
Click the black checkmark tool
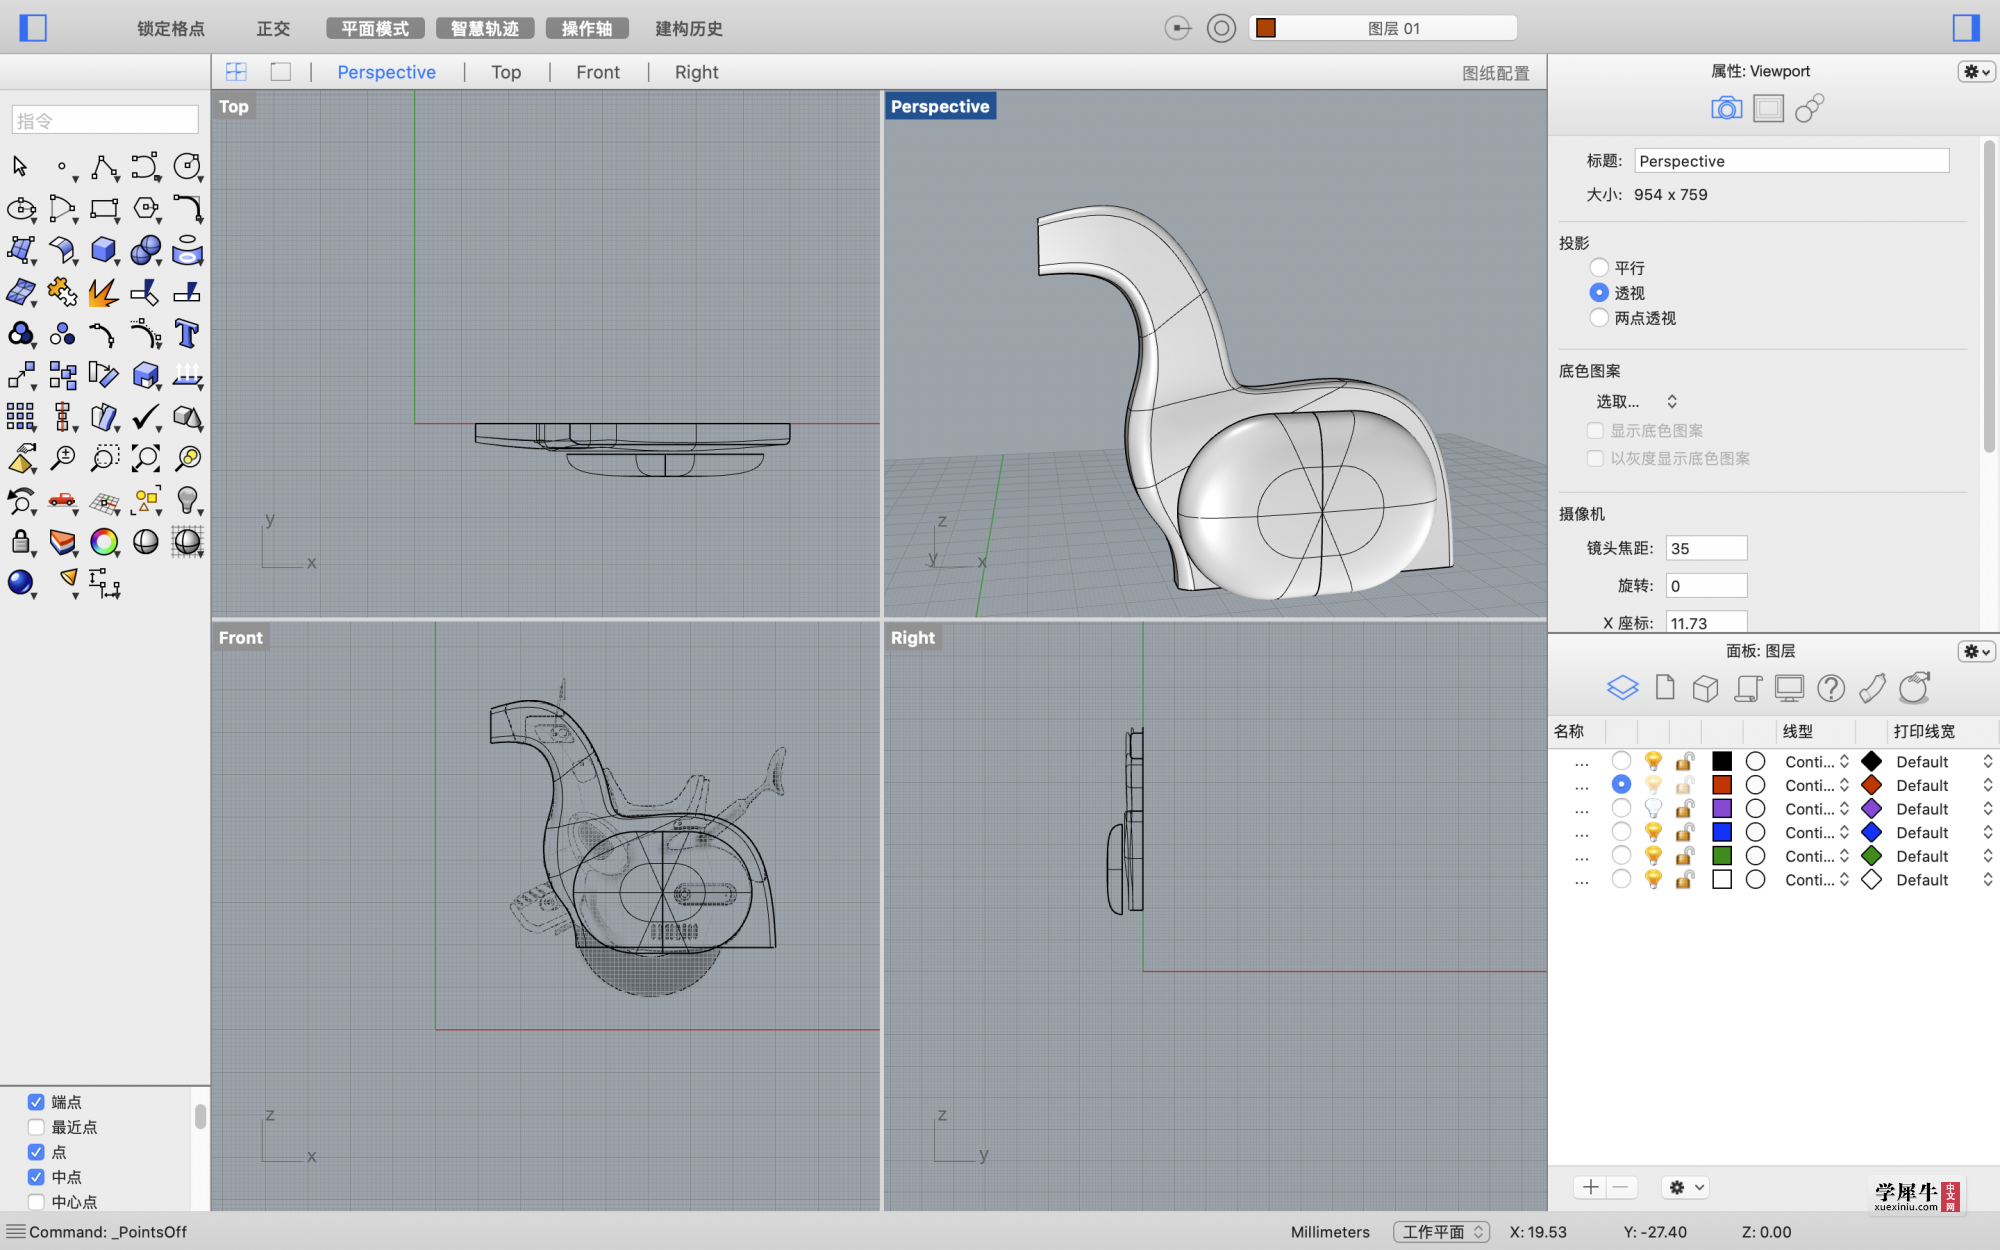point(146,416)
